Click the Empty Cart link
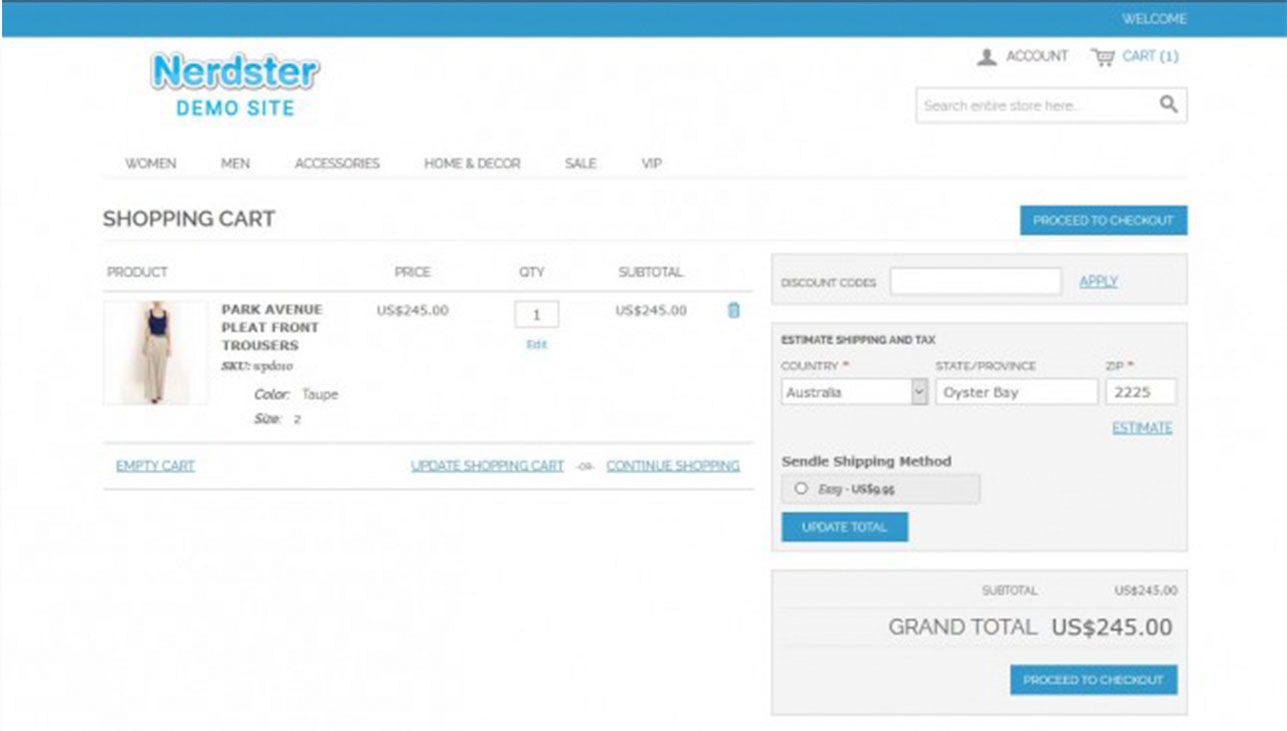 155,466
